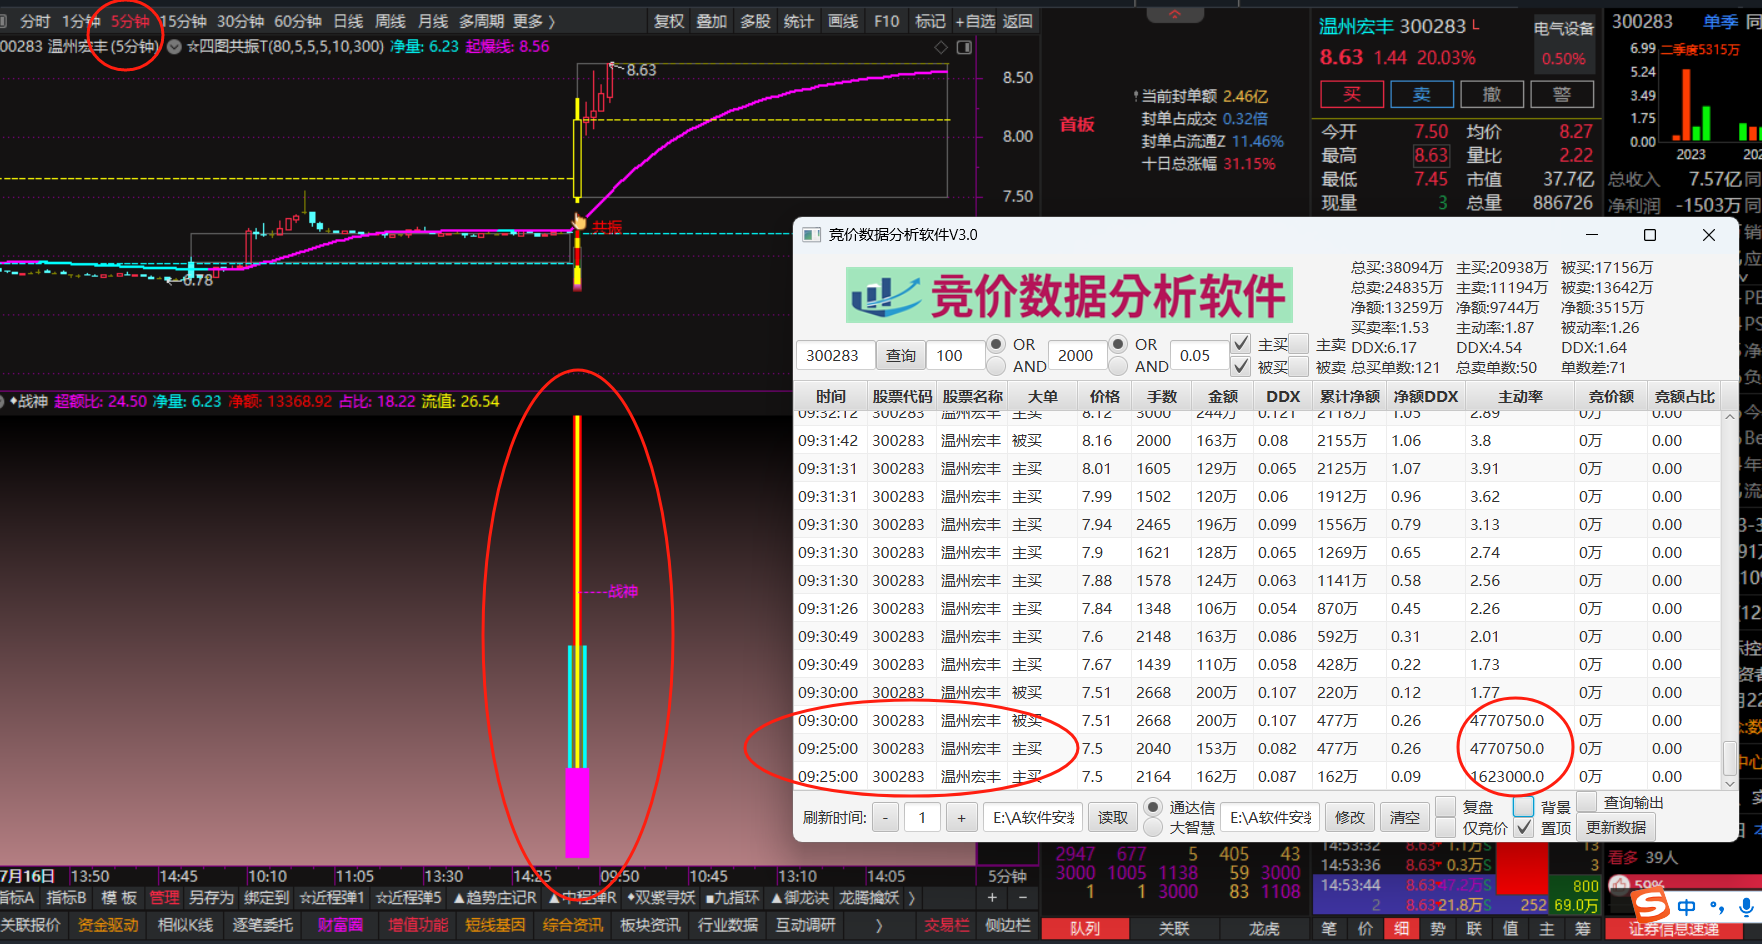The height and width of the screenshot is (944, 1762).
Task: Click the plus button for refresh time
Action: pyautogui.click(x=961, y=818)
